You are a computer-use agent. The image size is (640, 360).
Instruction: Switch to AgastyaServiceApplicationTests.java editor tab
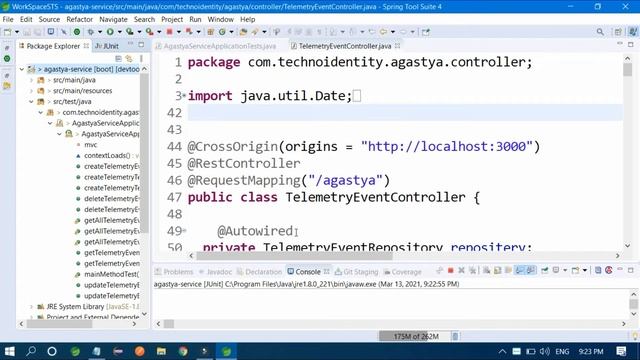click(x=216, y=46)
